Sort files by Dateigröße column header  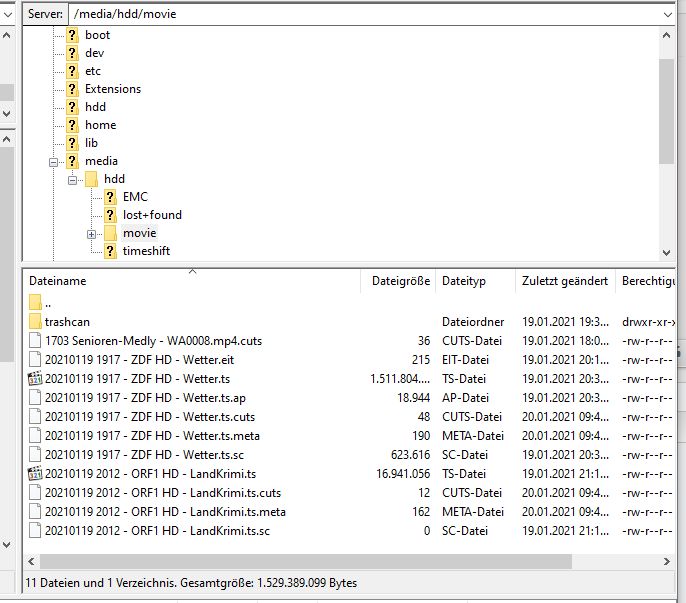pyautogui.click(x=399, y=282)
